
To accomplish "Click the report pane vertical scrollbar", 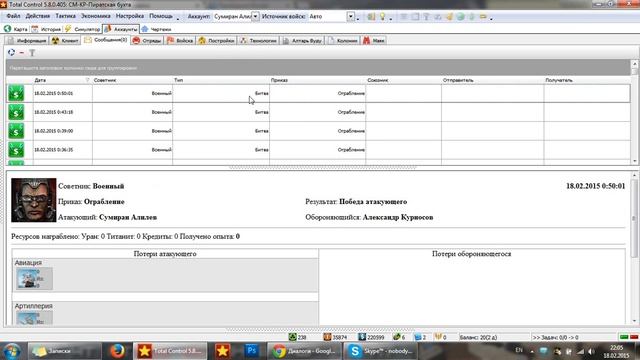I will pyautogui.click(x=634, y=248).
